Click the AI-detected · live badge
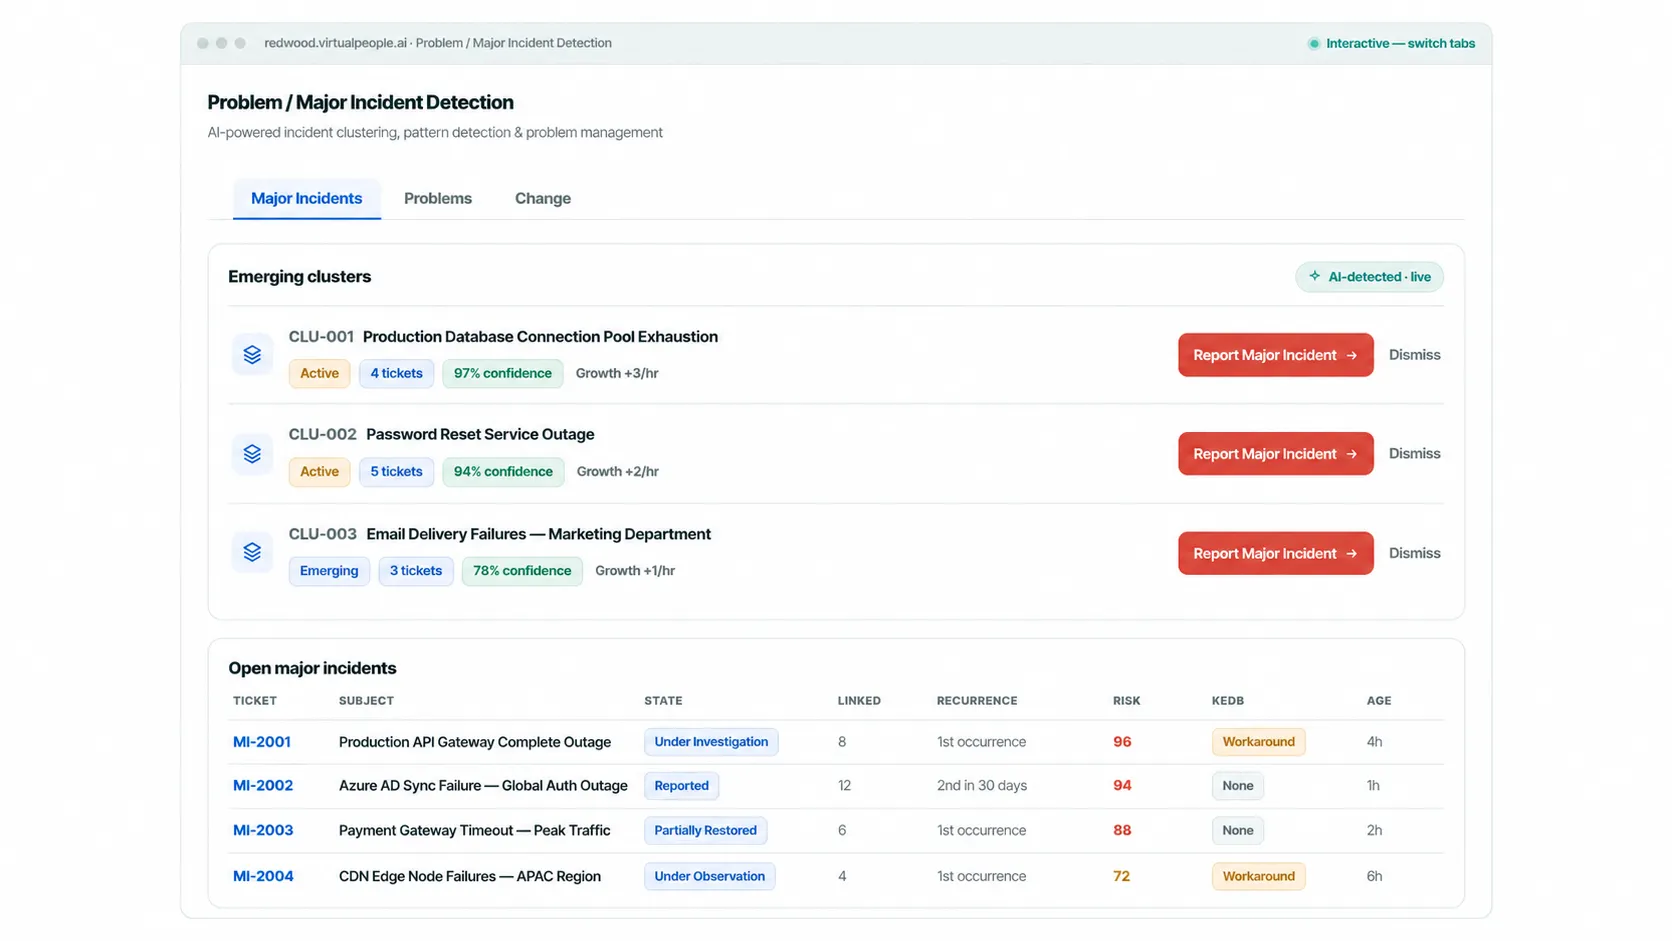 coord(1369,277)
